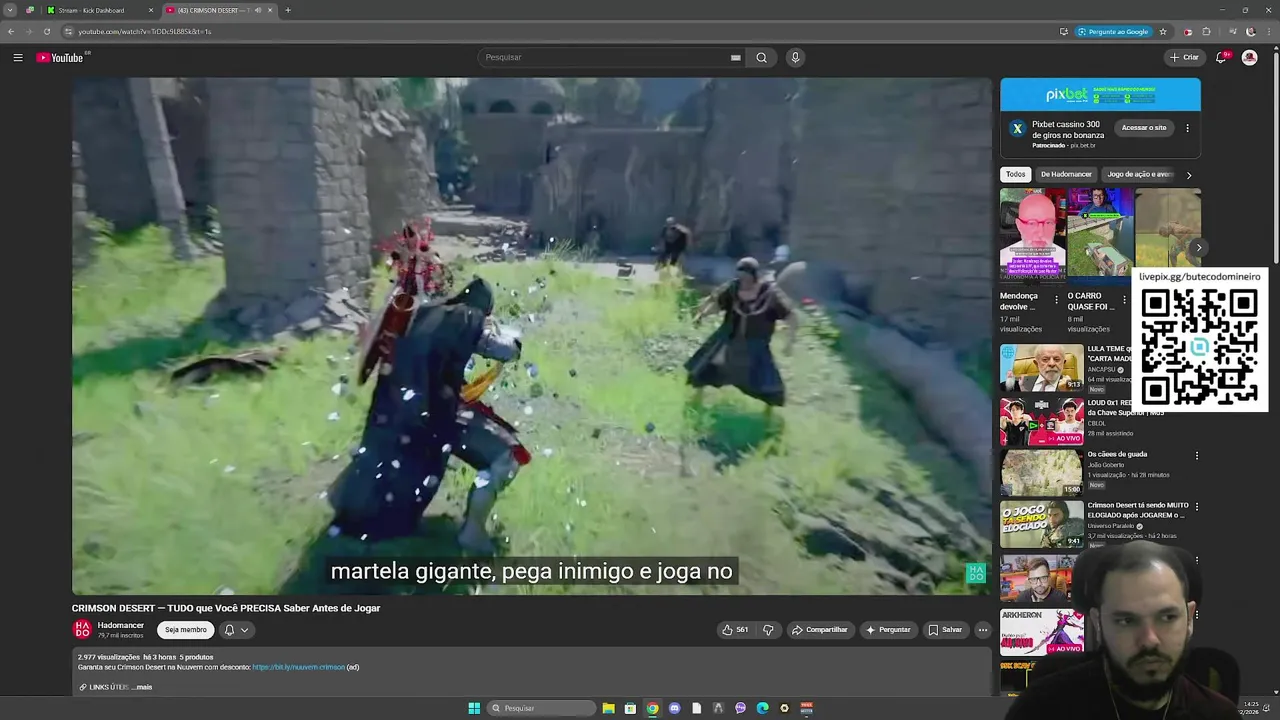Open the Mendonça devolve short thumbnail
This screenshot has width=1280, height=720.
point(1033,235)
